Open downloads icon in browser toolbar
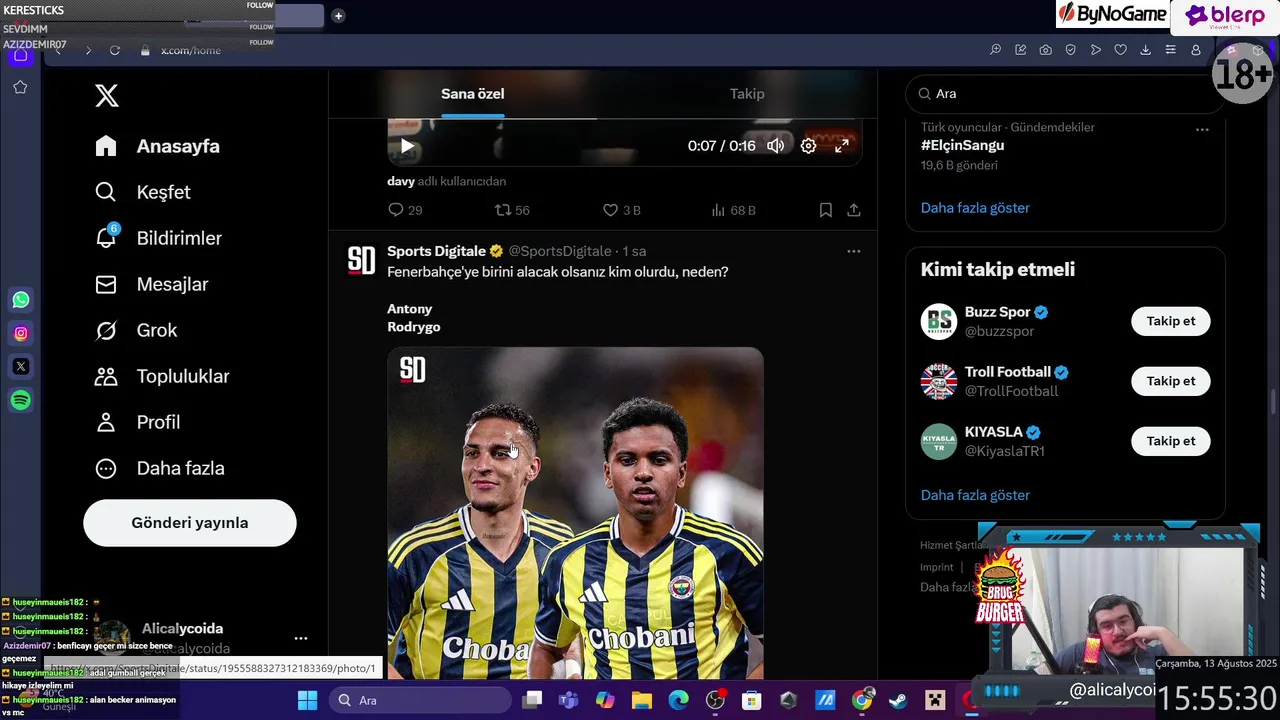The height and width of the screenshot is (720, 1280). click(1145, 50)
